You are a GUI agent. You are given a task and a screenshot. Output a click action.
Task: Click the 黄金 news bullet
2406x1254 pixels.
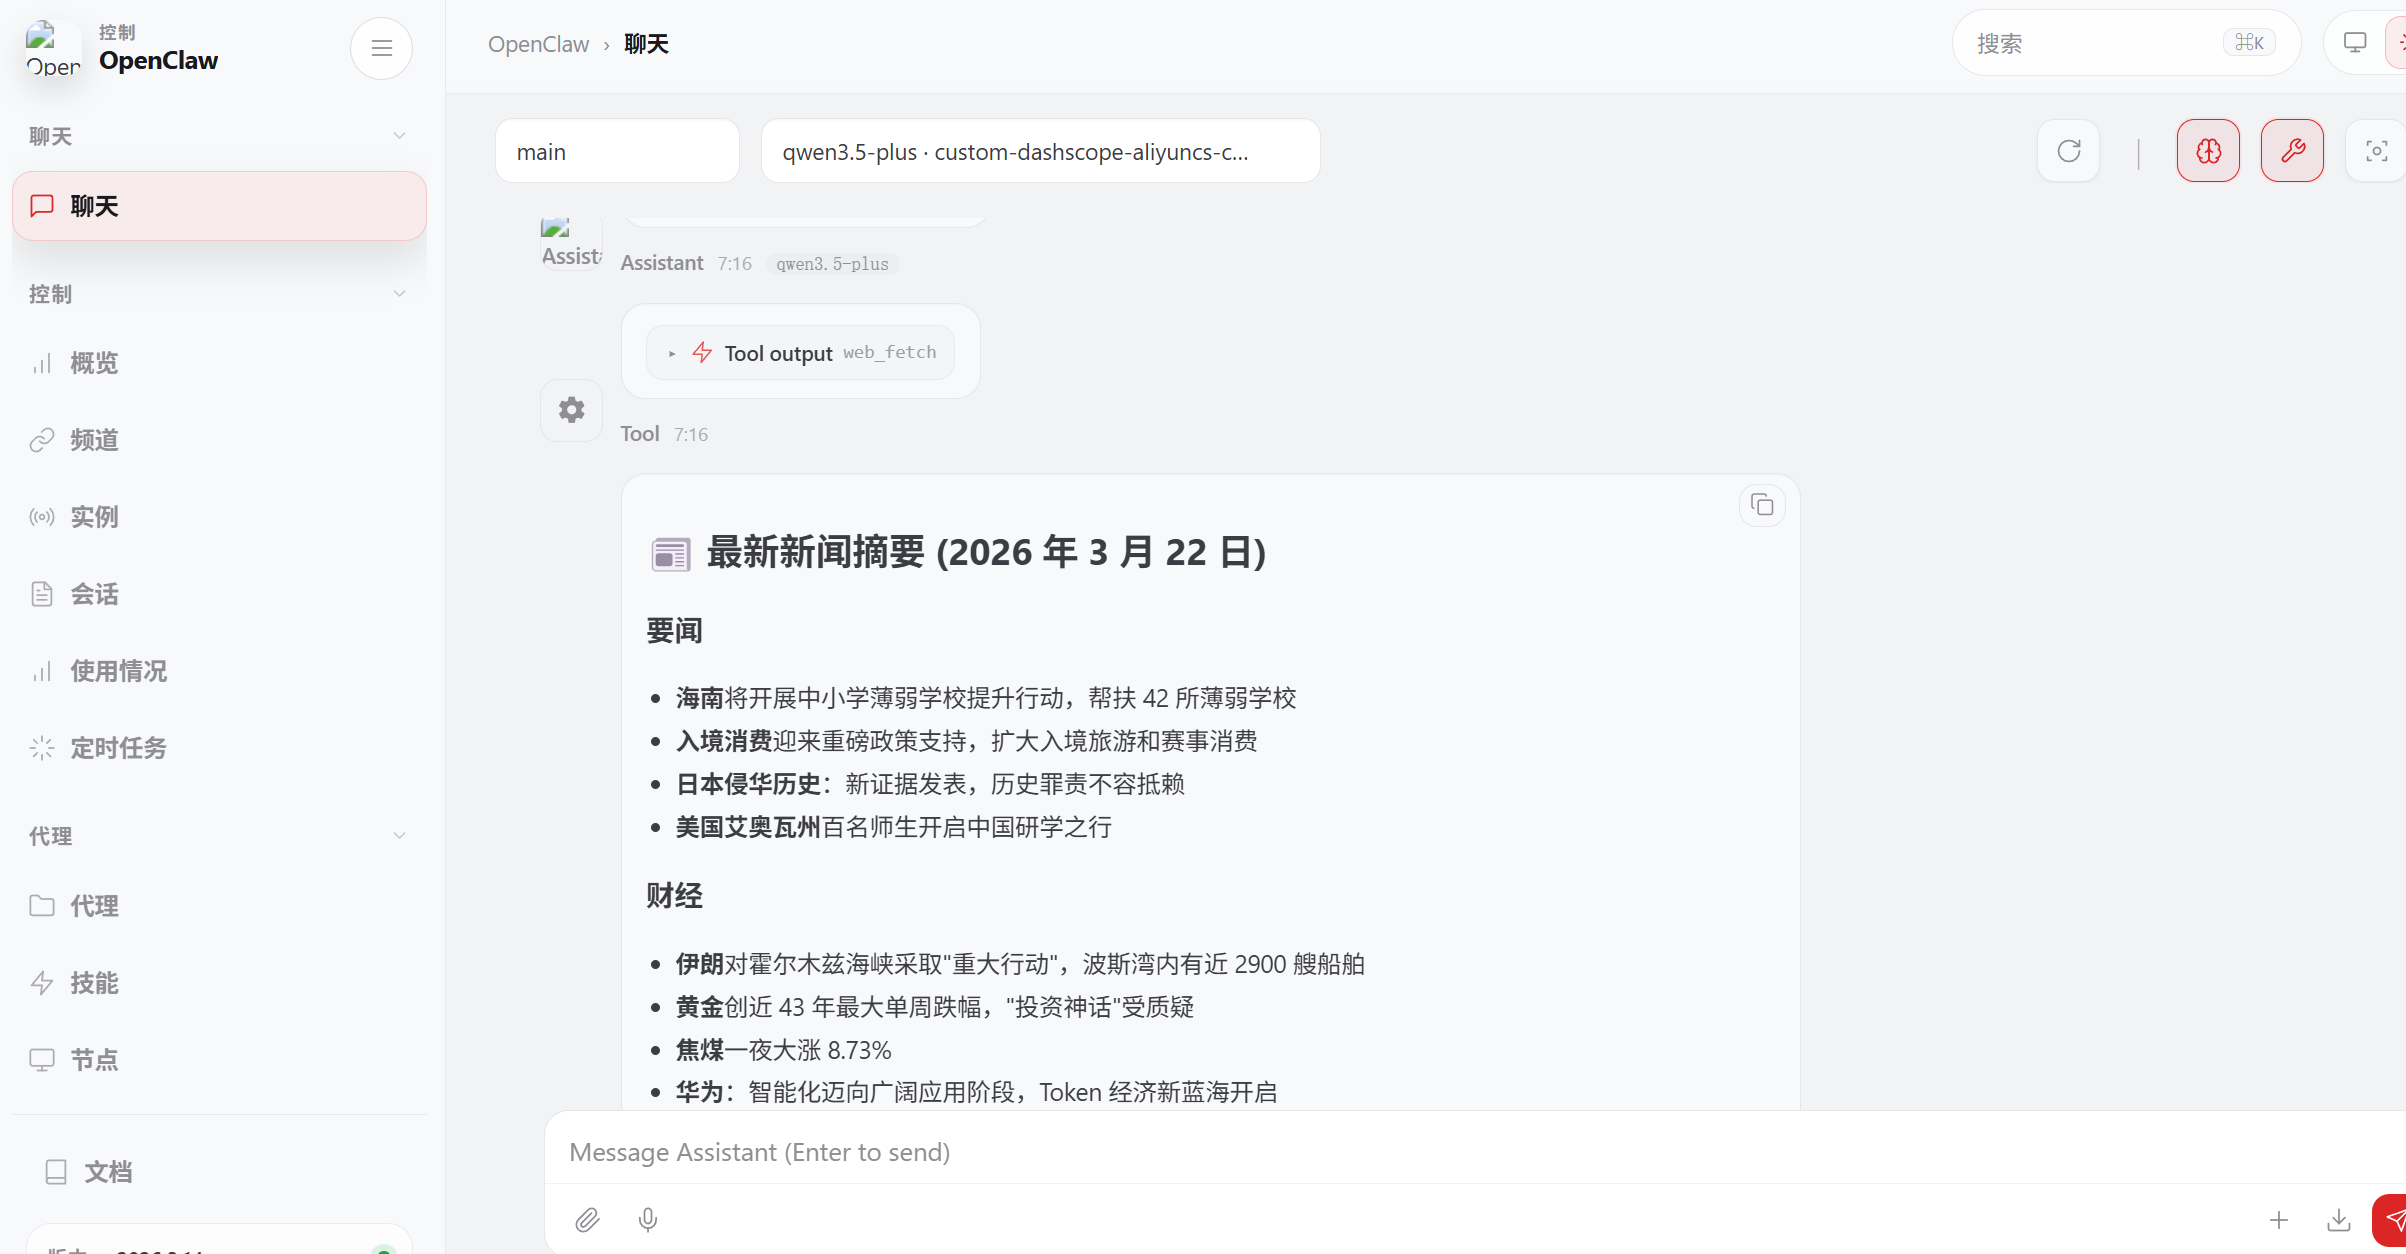tap(935, 1007)
